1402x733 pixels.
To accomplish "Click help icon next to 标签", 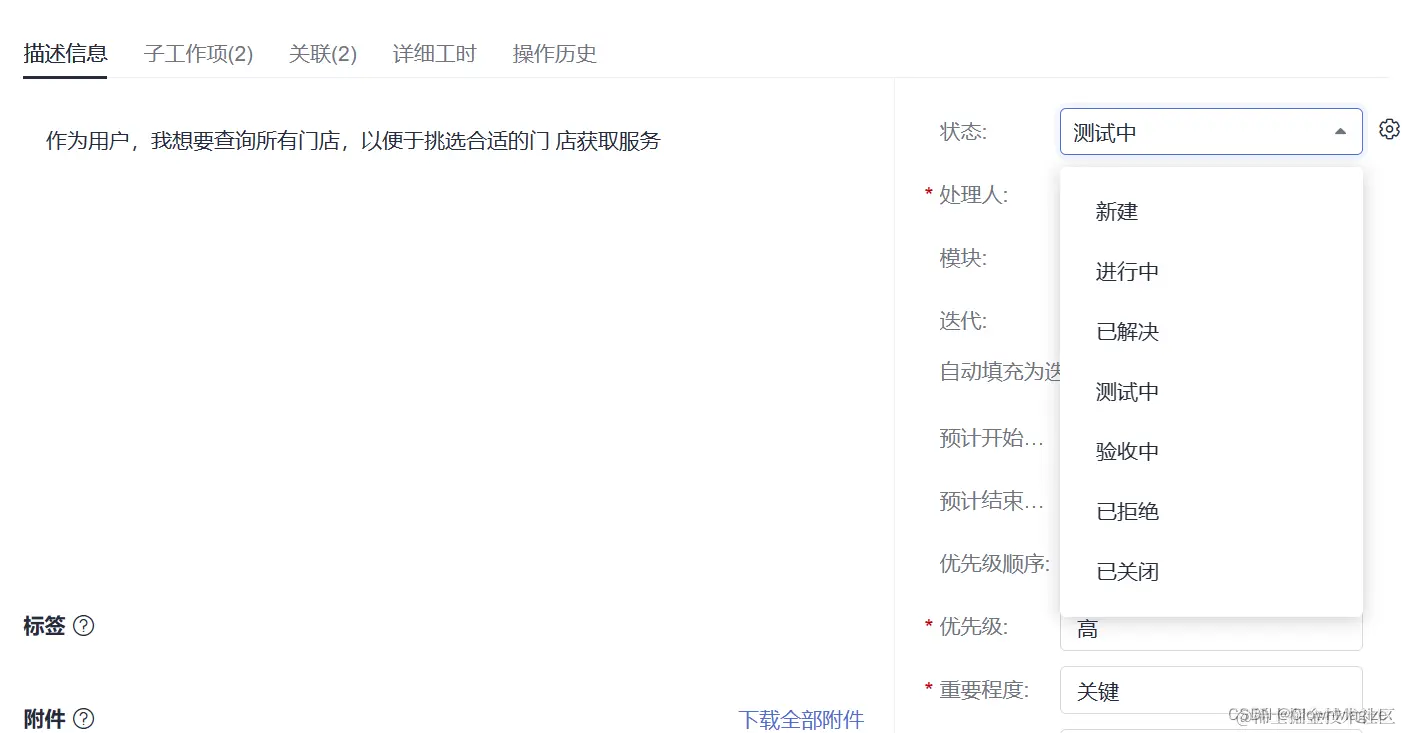I will tap(84, 626).
